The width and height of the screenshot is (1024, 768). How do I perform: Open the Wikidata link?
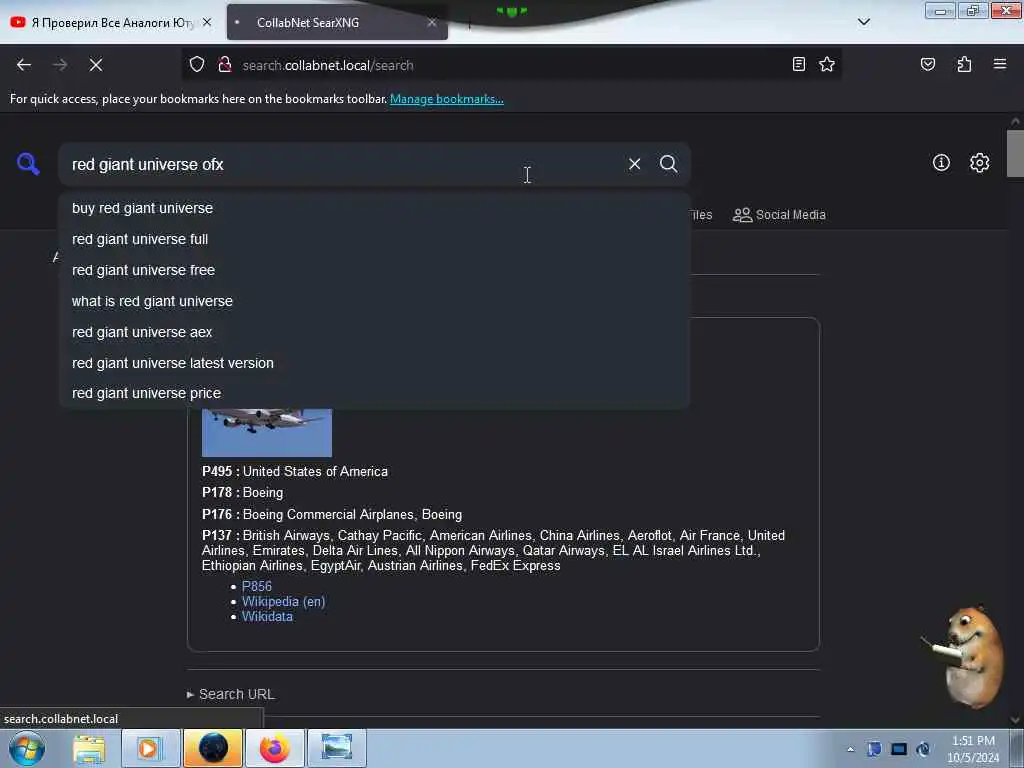point(267,616)
